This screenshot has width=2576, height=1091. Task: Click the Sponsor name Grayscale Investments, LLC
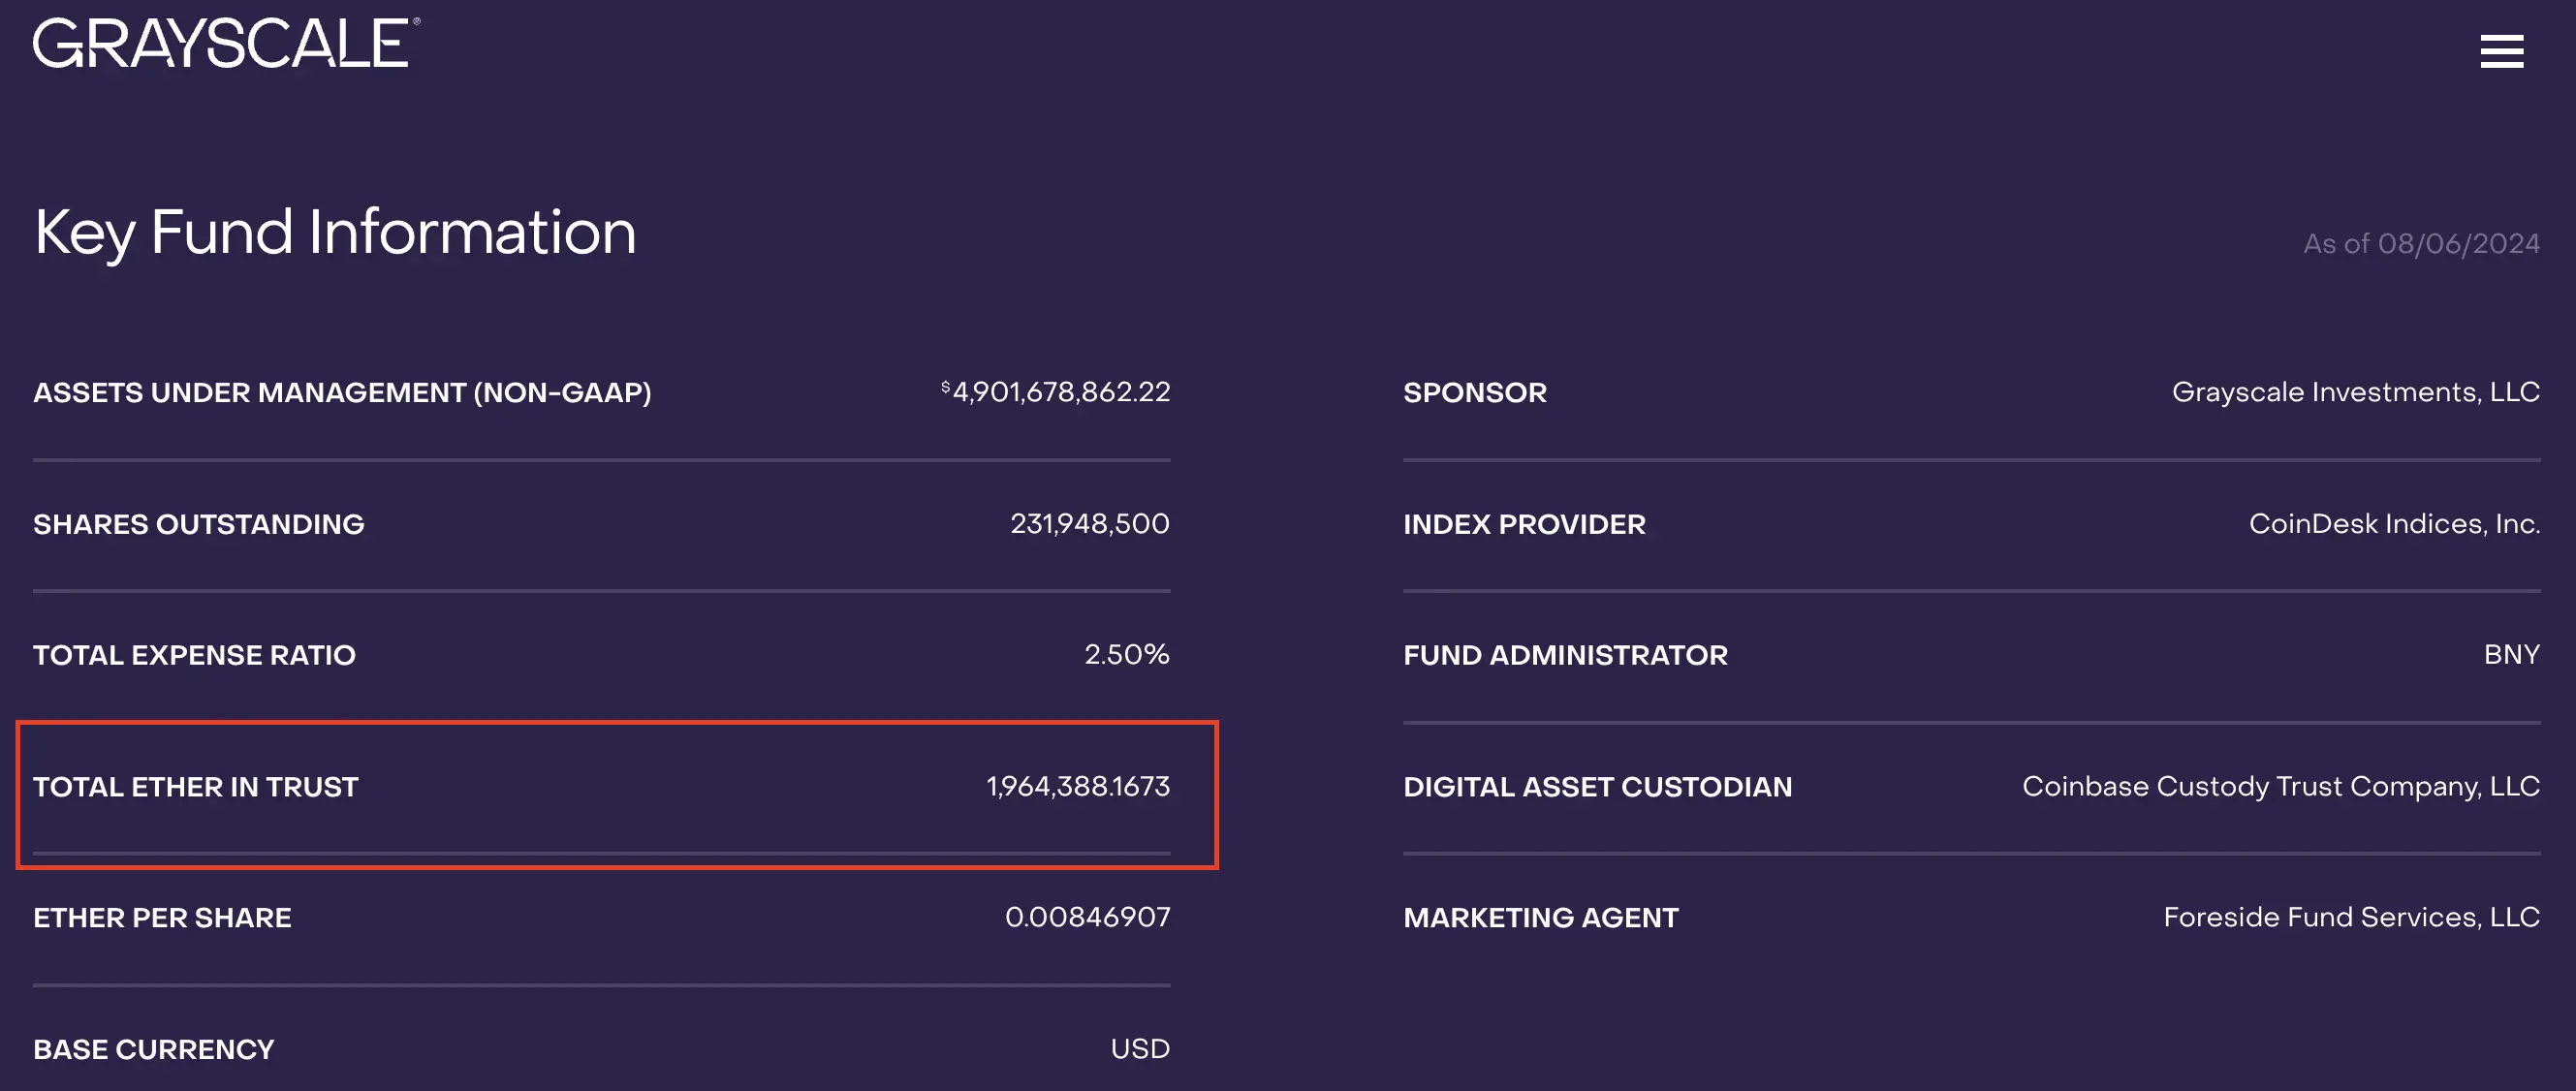(2357, 391)
